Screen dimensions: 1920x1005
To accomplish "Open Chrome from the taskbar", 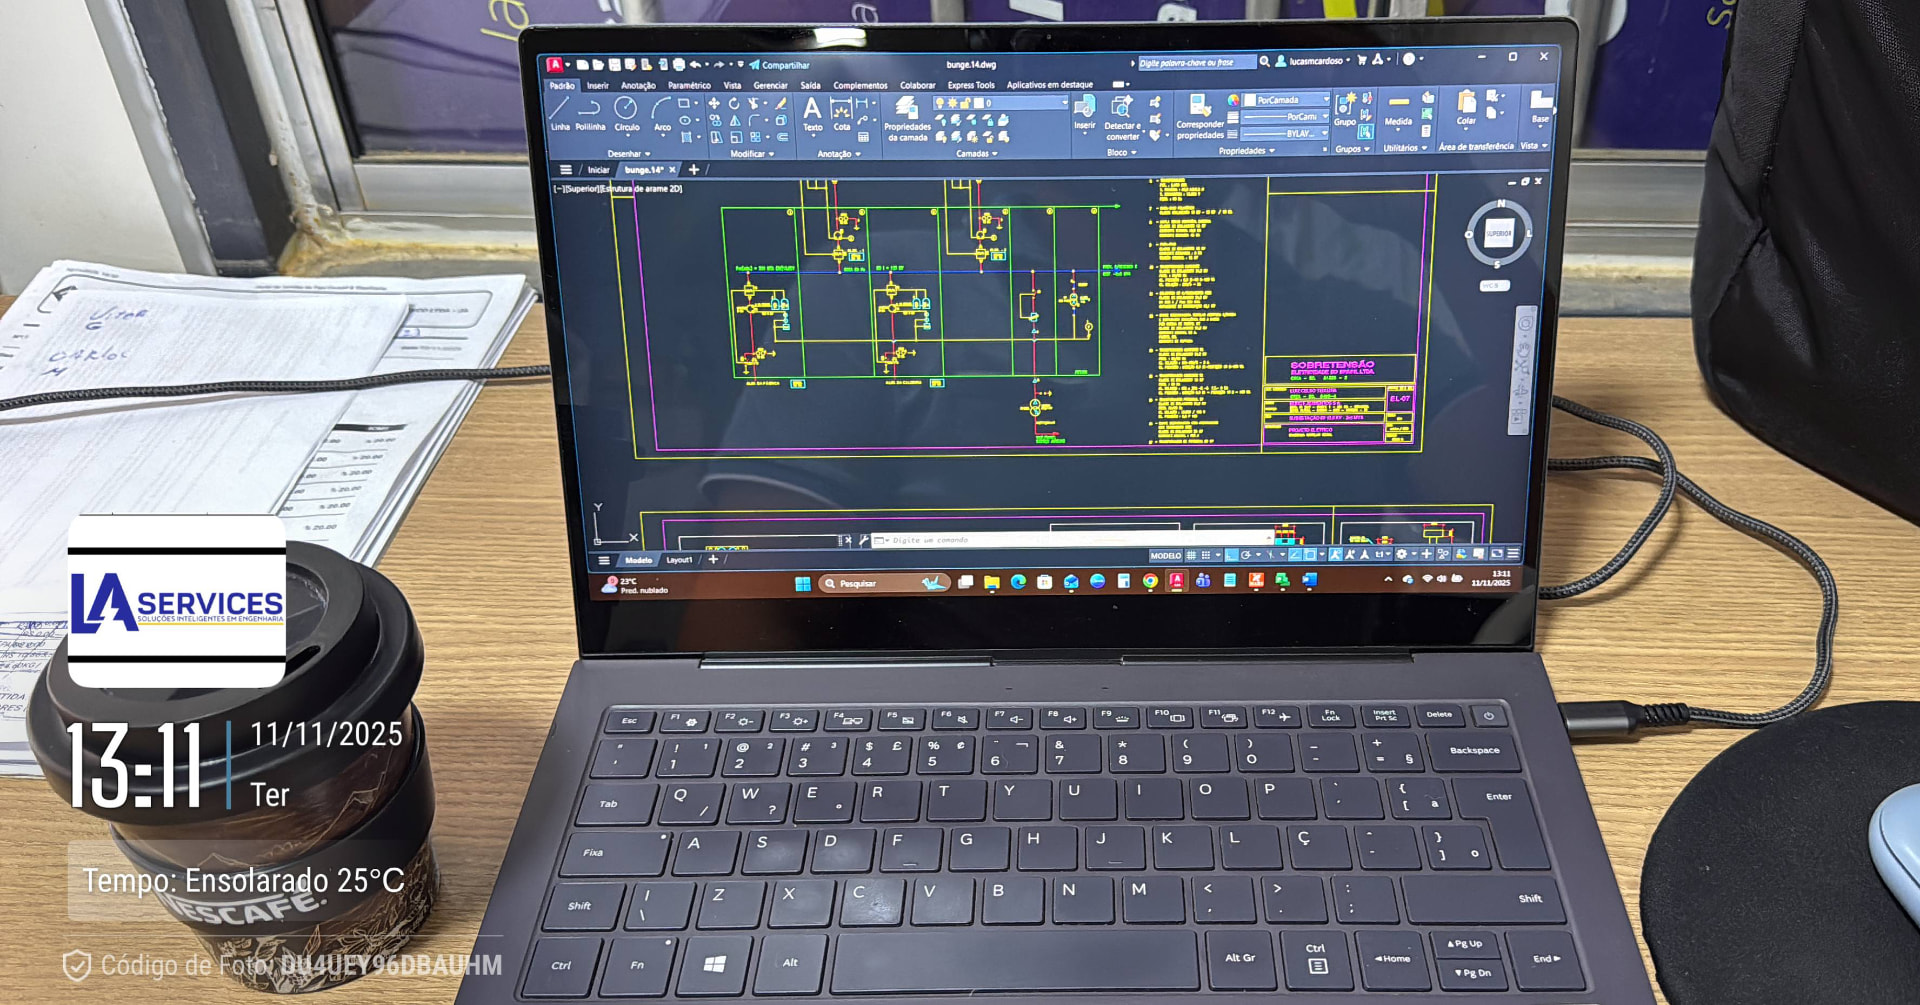I will [1151, 581].
